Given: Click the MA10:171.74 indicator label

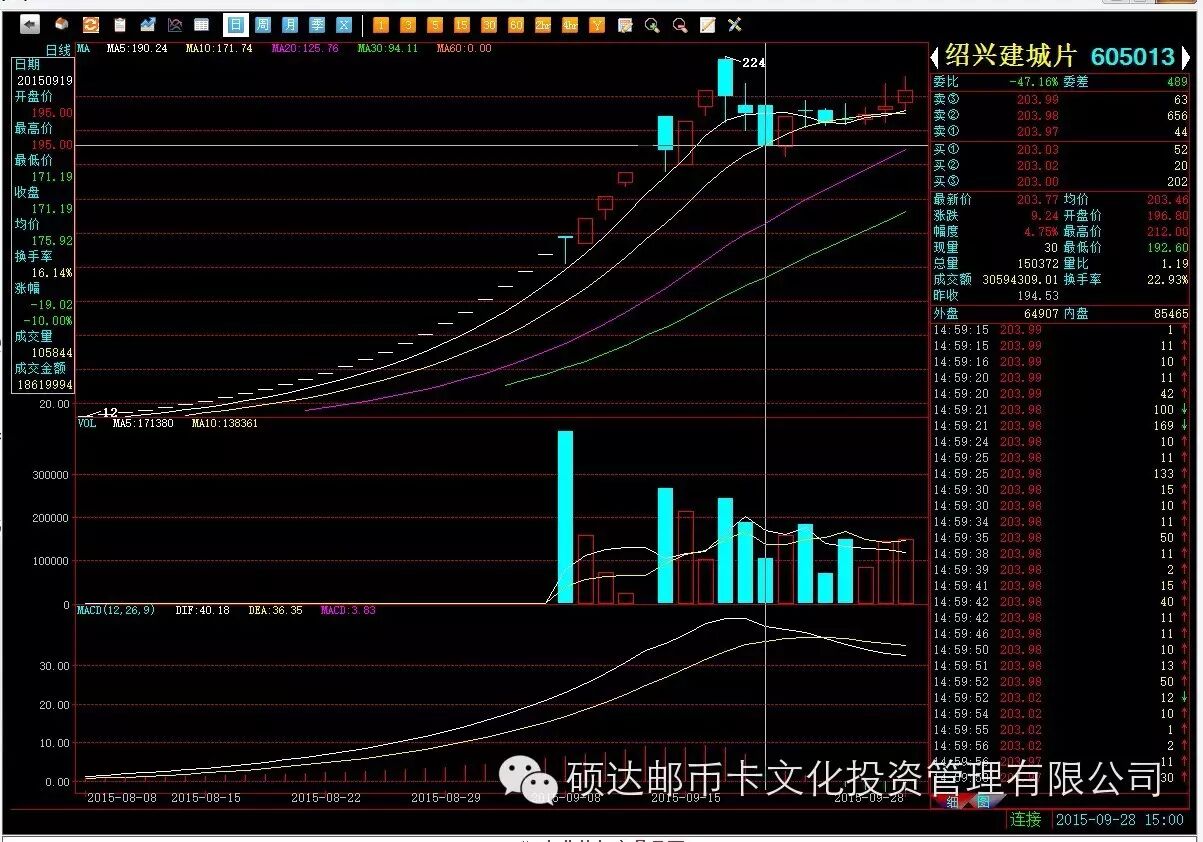Looking at the screenshot, I should coord(219,48).
